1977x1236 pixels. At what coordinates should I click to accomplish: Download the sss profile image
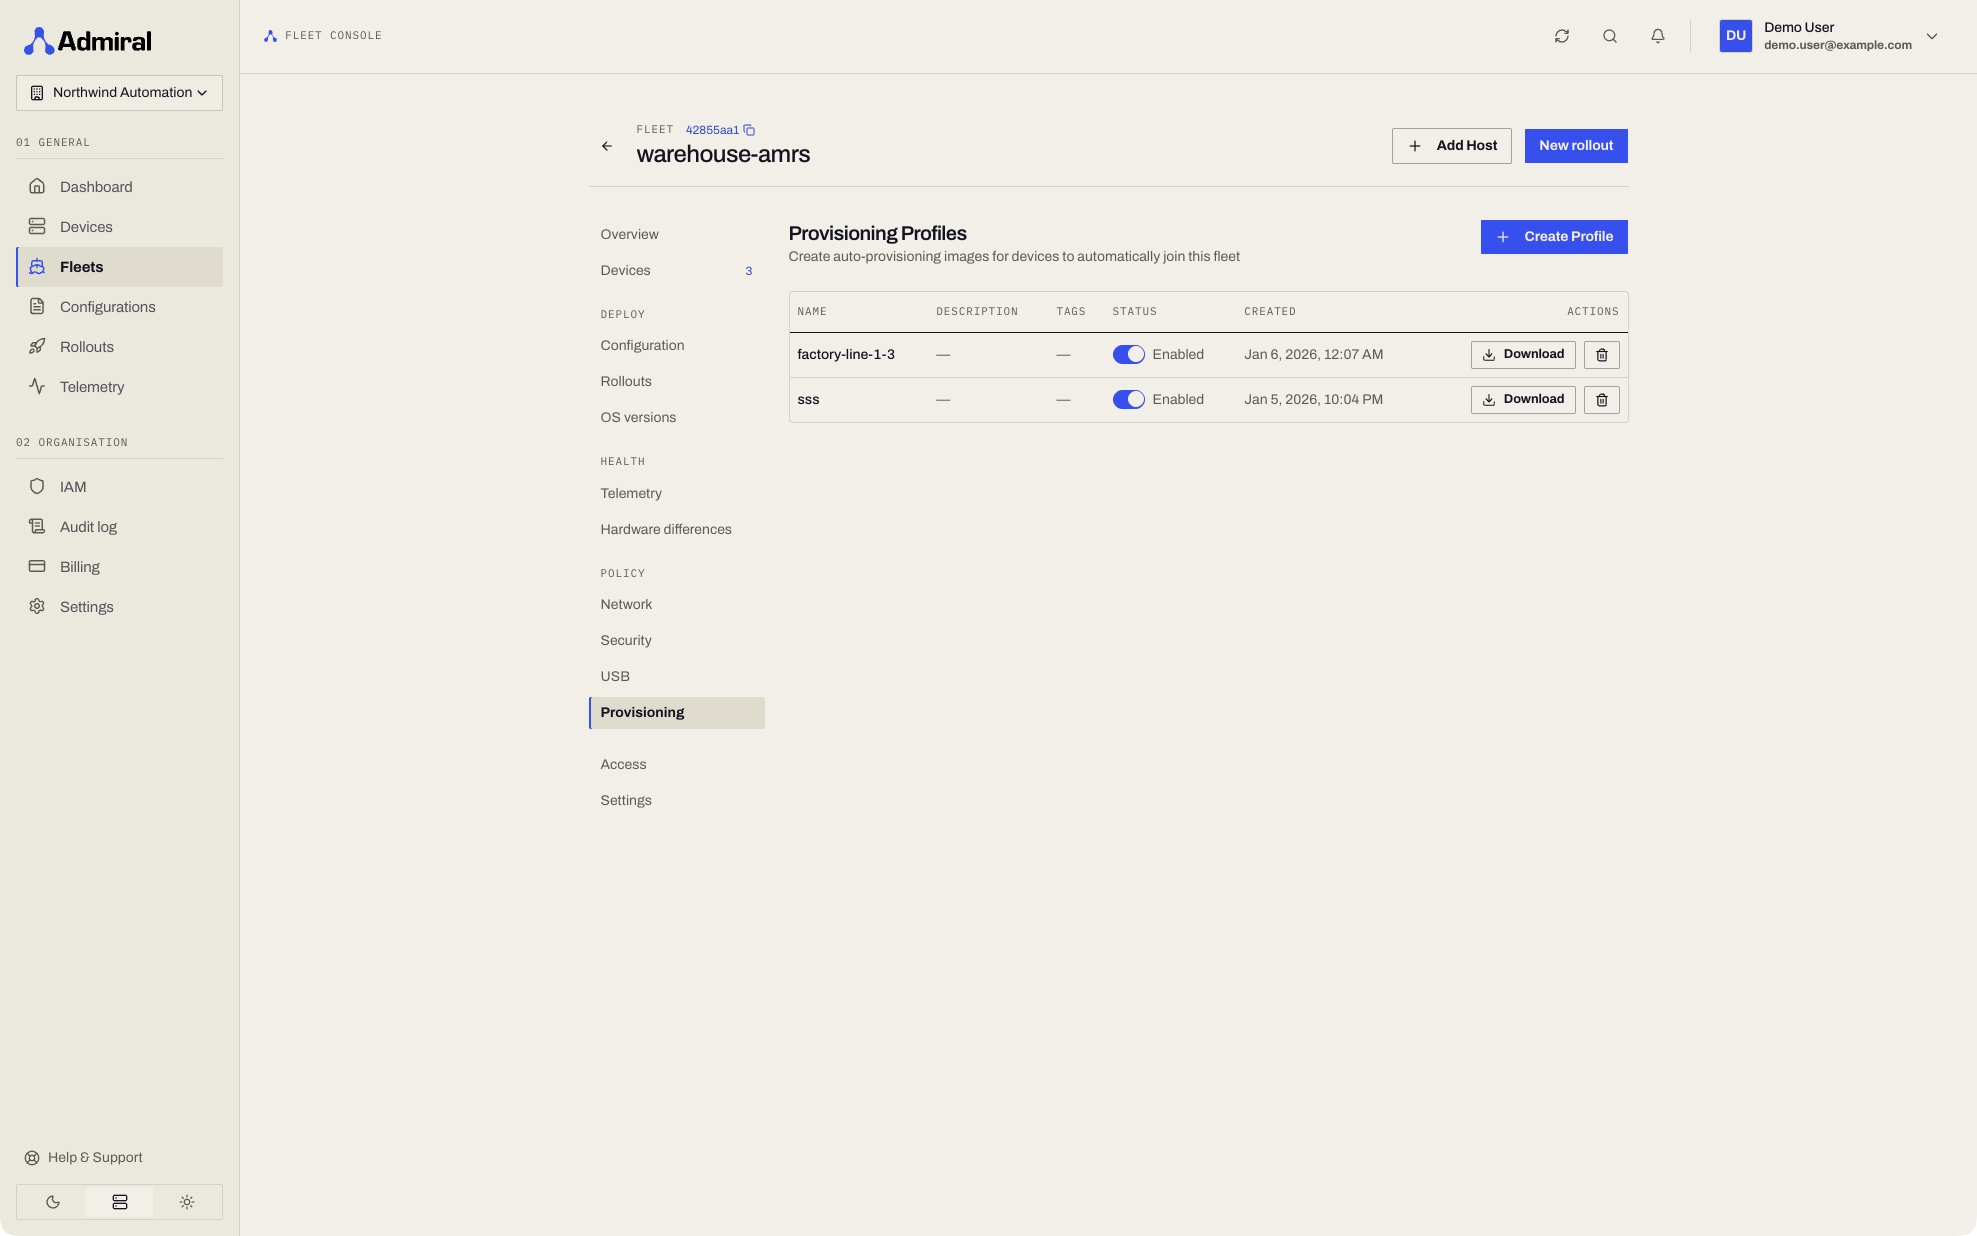(x=1522, y=400)
